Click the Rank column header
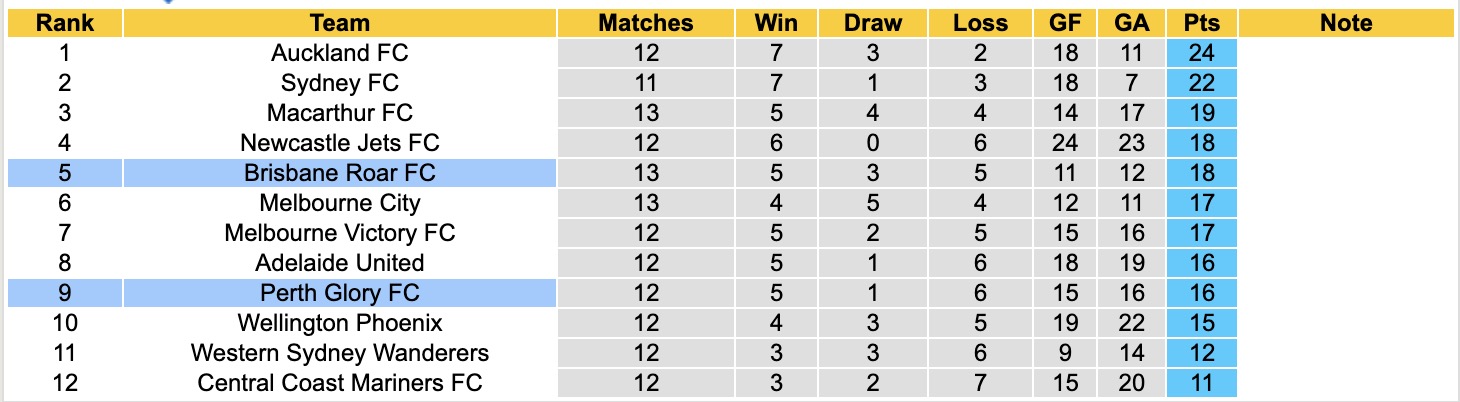Screen dimensions: 1460x402 (64, 23)
